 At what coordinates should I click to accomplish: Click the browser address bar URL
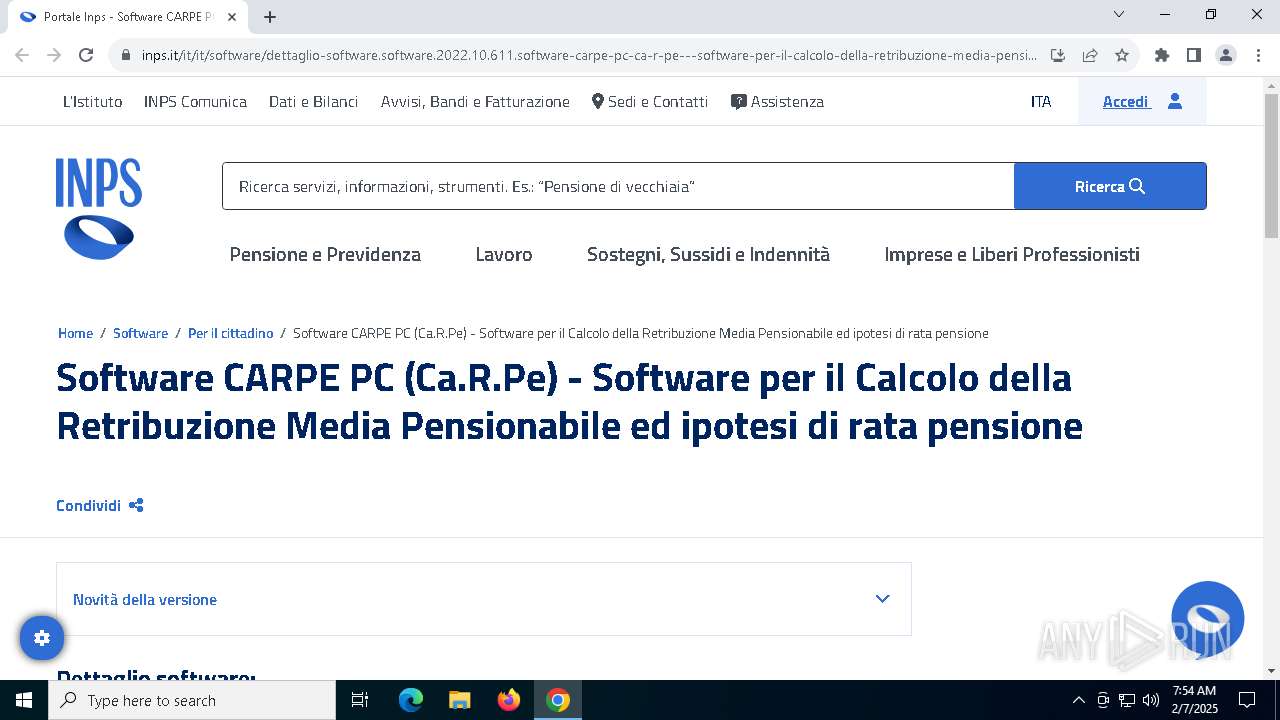(589, 55)
